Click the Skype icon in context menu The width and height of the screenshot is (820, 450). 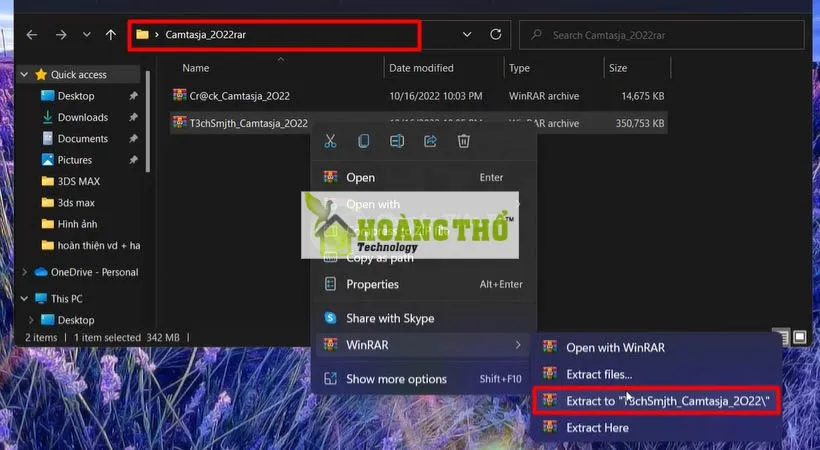[x=330, y=318]
